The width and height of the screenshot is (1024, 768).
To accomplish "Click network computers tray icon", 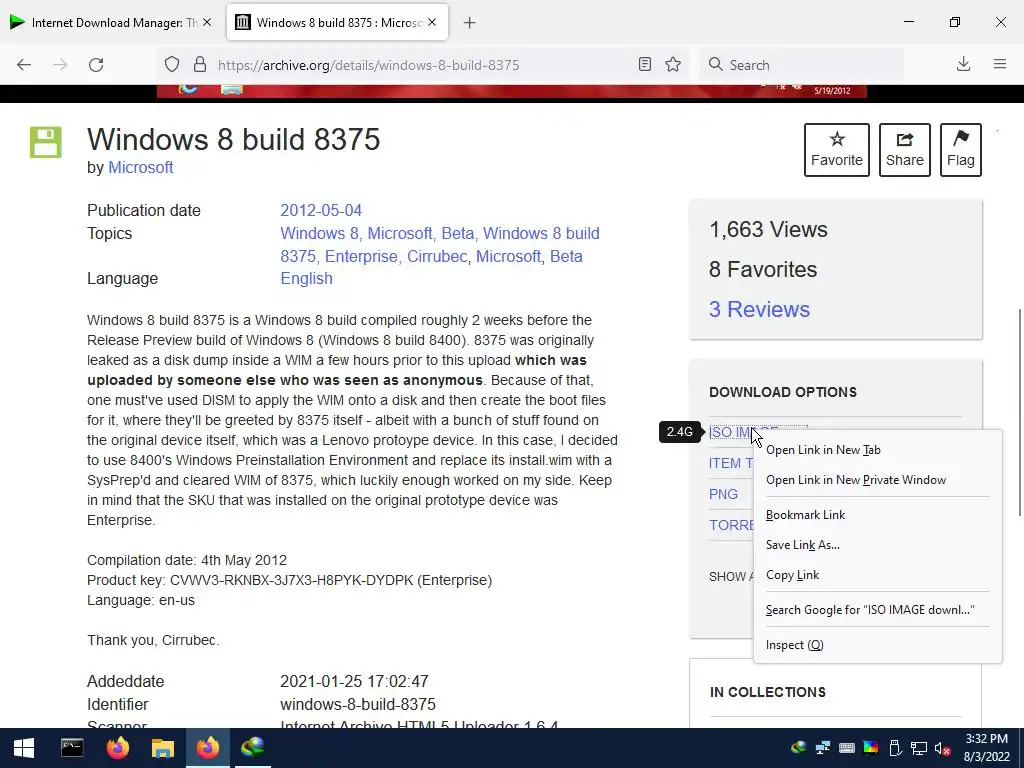I will tap(823, 748).
